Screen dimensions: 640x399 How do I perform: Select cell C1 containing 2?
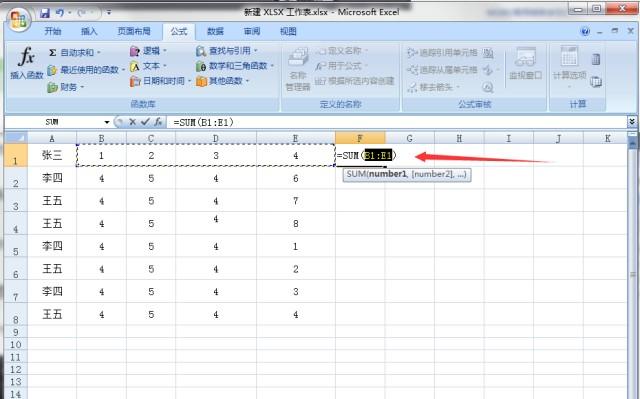pyautogui.click(x=151, y=155)
